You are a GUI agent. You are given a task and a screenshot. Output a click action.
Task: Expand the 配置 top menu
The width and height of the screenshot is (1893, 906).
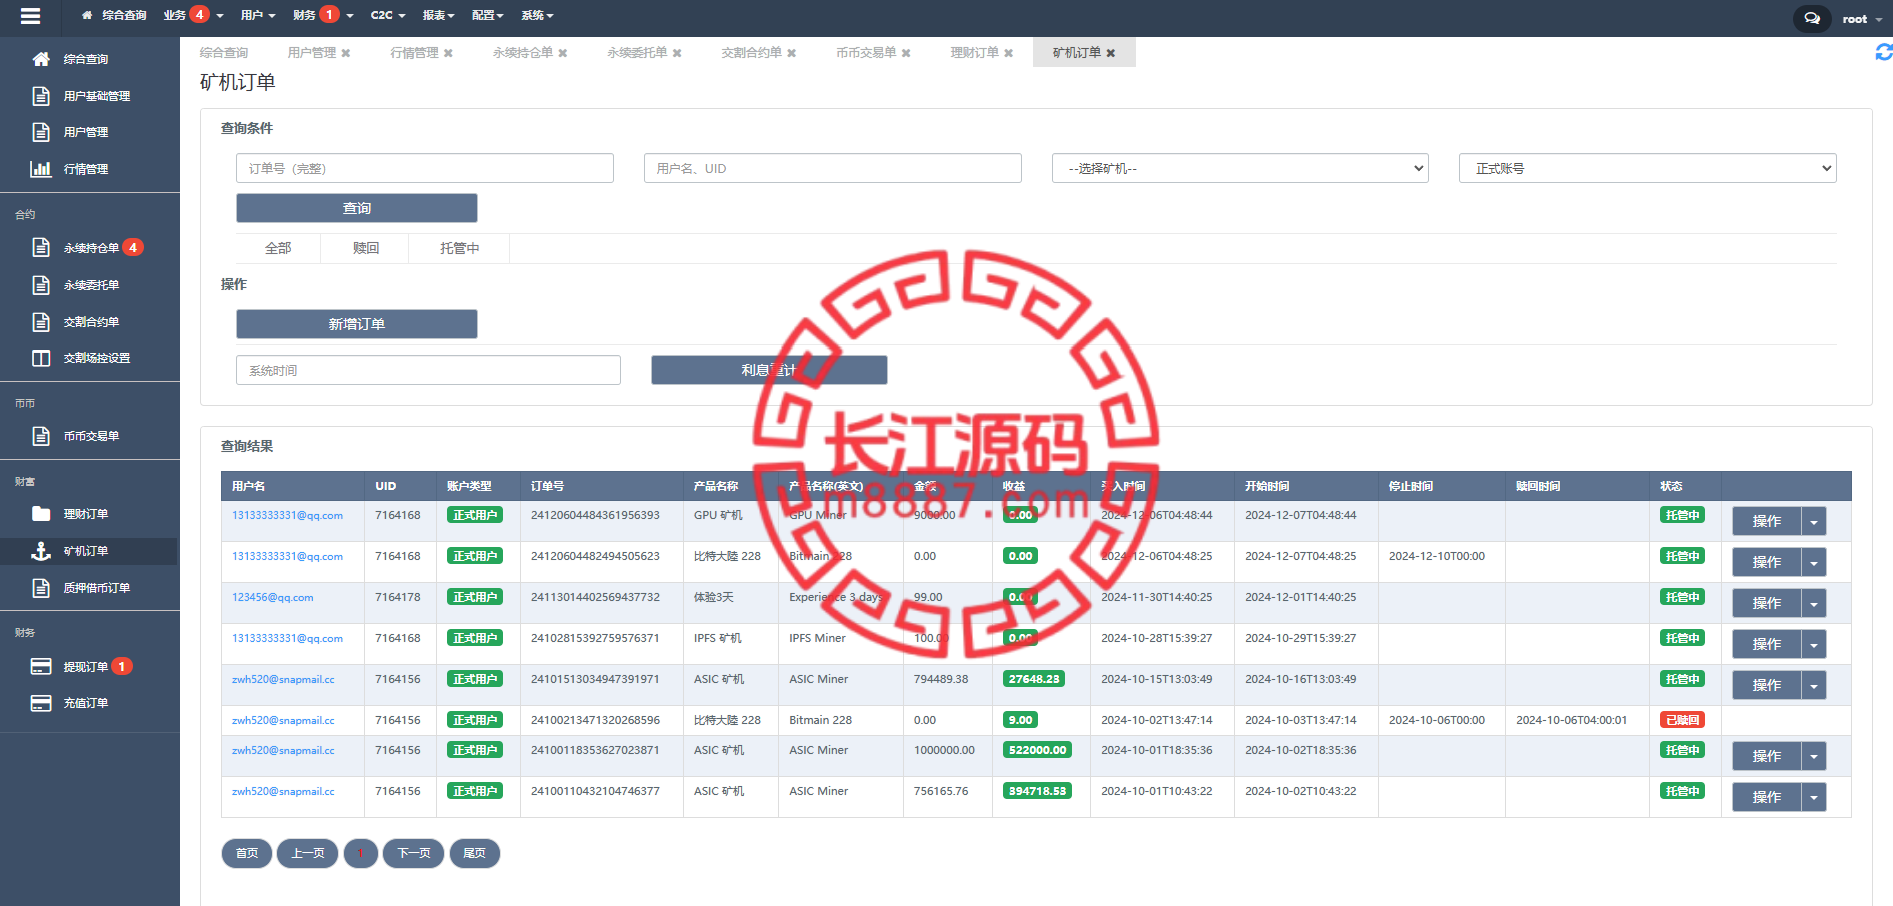[488, 15]
